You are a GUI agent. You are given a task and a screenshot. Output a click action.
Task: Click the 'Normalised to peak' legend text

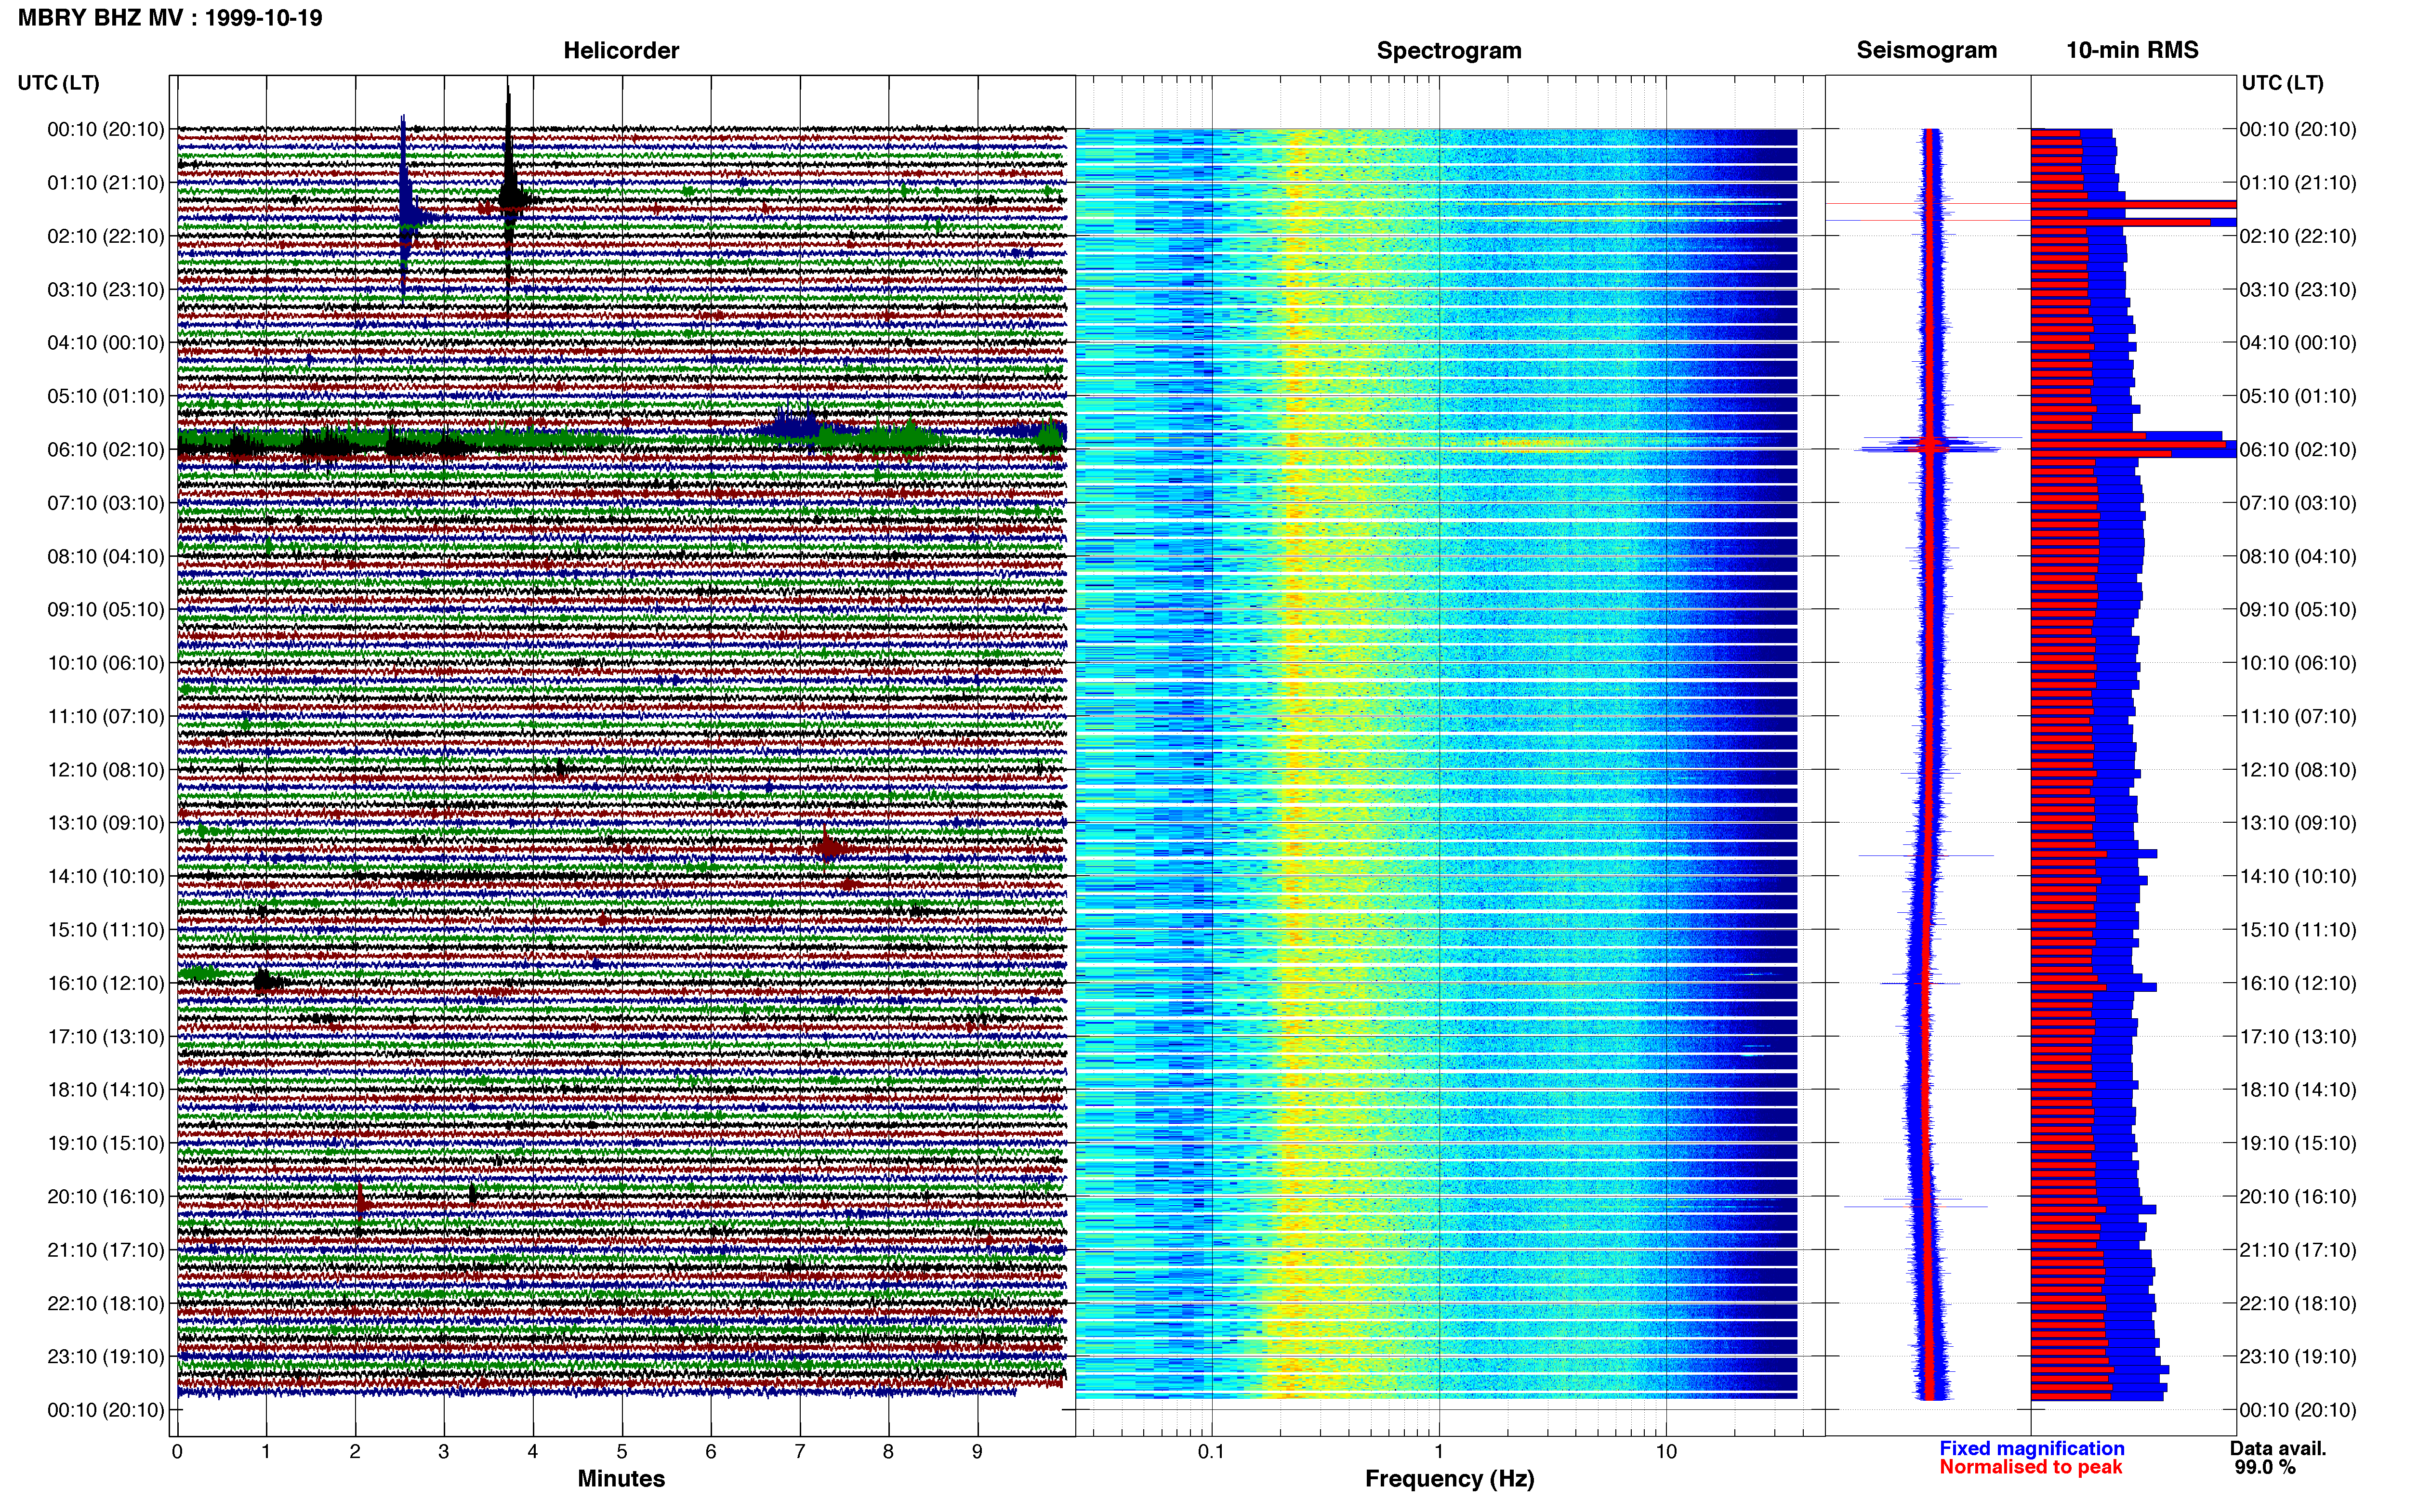pos(2030,1467)
